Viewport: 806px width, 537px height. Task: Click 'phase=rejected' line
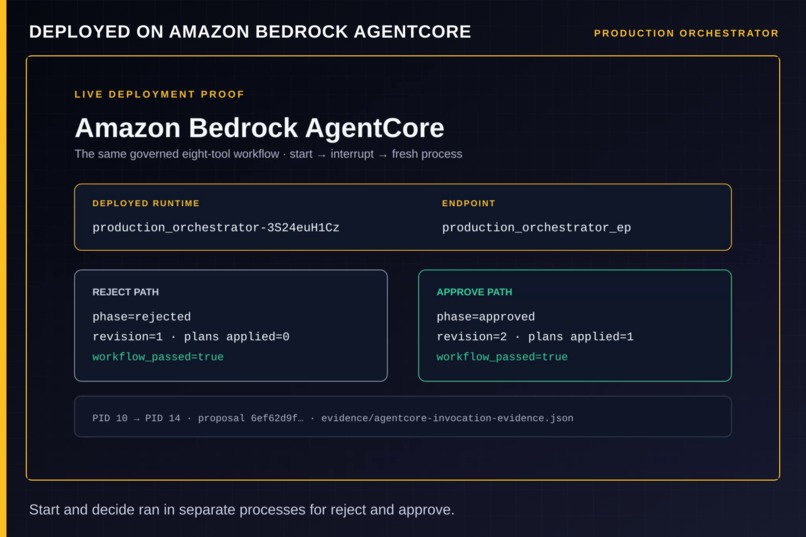[141, 317]
